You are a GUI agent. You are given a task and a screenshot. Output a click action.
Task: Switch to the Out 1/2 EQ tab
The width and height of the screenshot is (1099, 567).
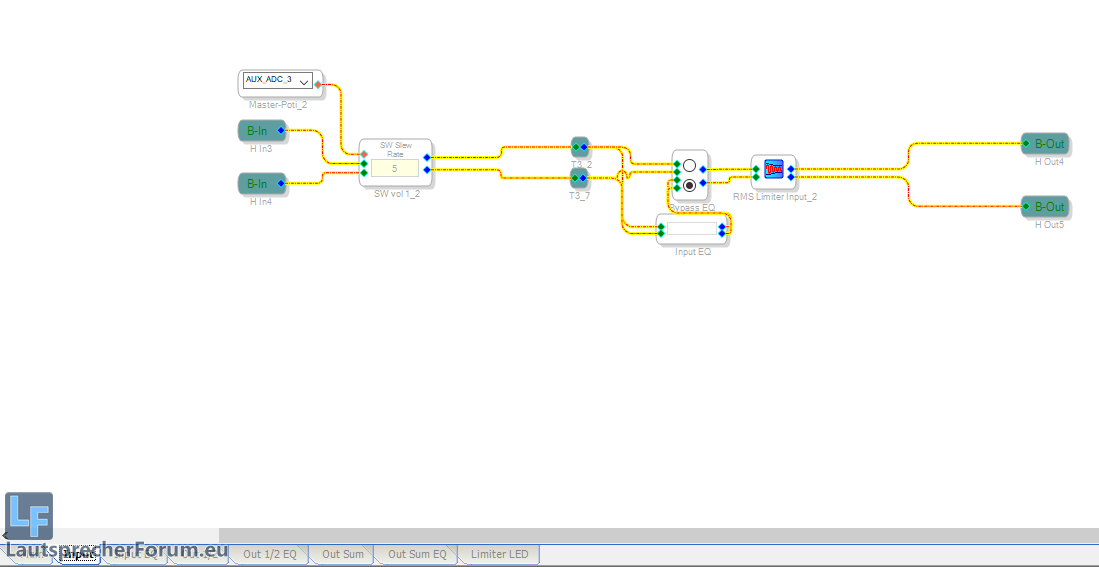click(269, 554)
